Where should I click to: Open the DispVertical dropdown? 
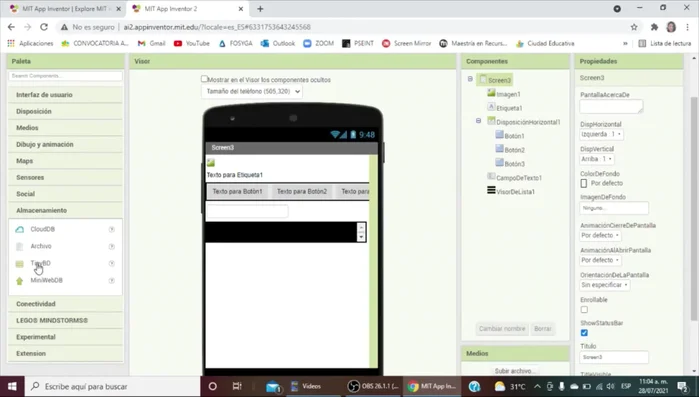pyautogui.click(x=597, y=159)
